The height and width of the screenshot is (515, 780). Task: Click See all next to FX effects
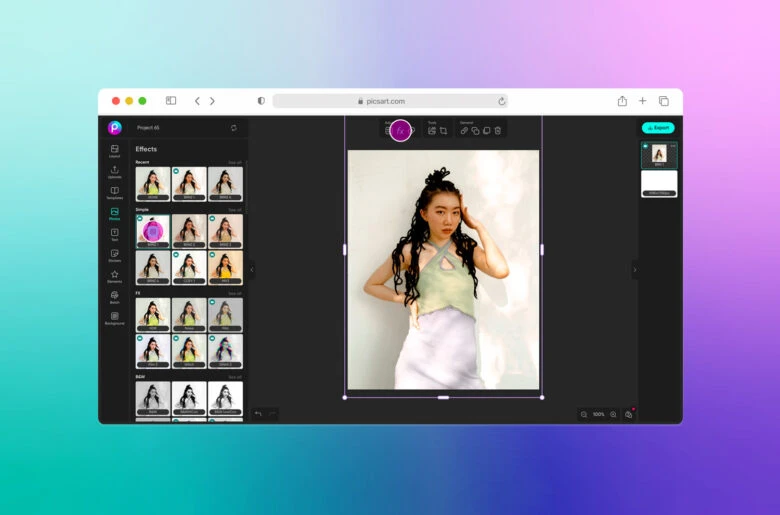click(x=234, y=293)
